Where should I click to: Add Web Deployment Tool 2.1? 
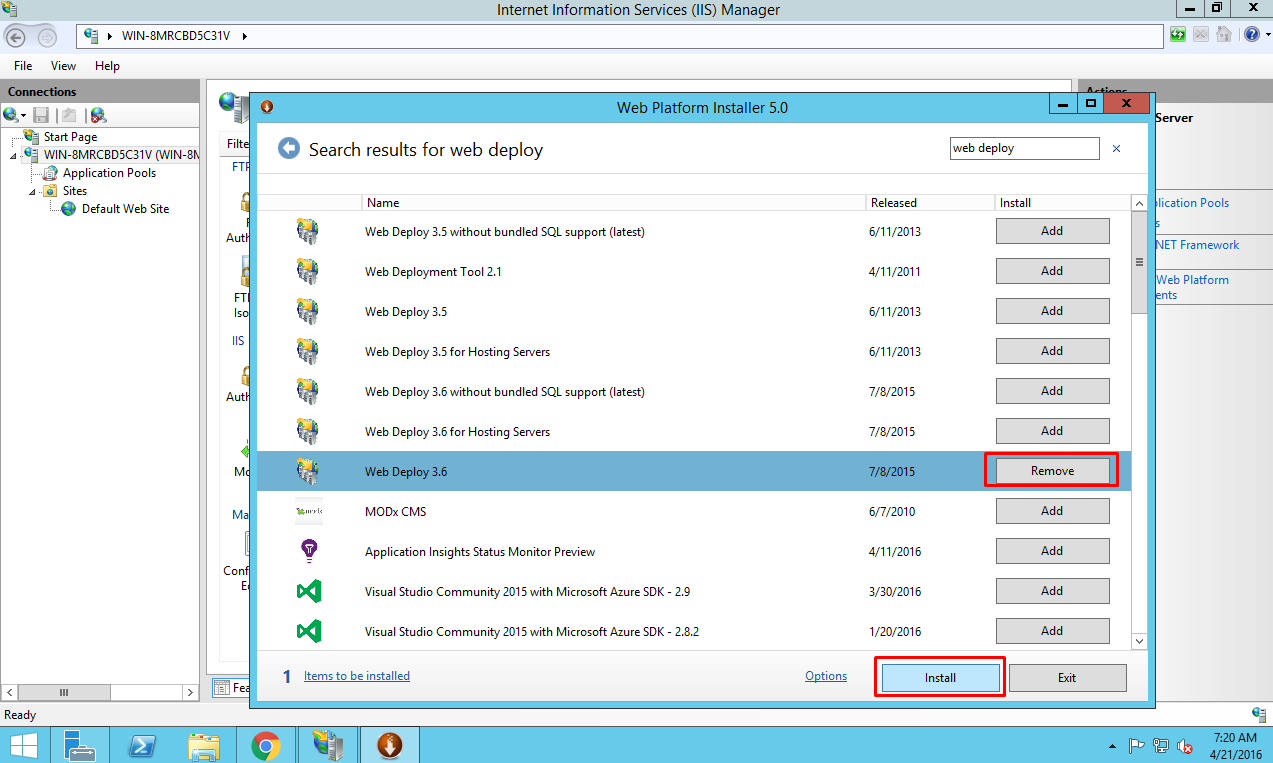pos(1052,271)
